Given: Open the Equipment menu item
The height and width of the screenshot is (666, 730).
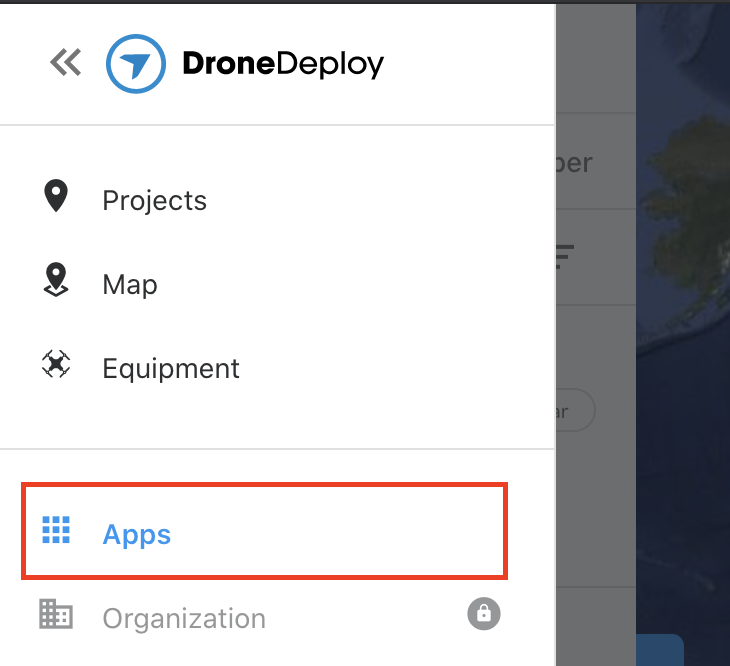Looking at the screenshot, I should (171, 369).
